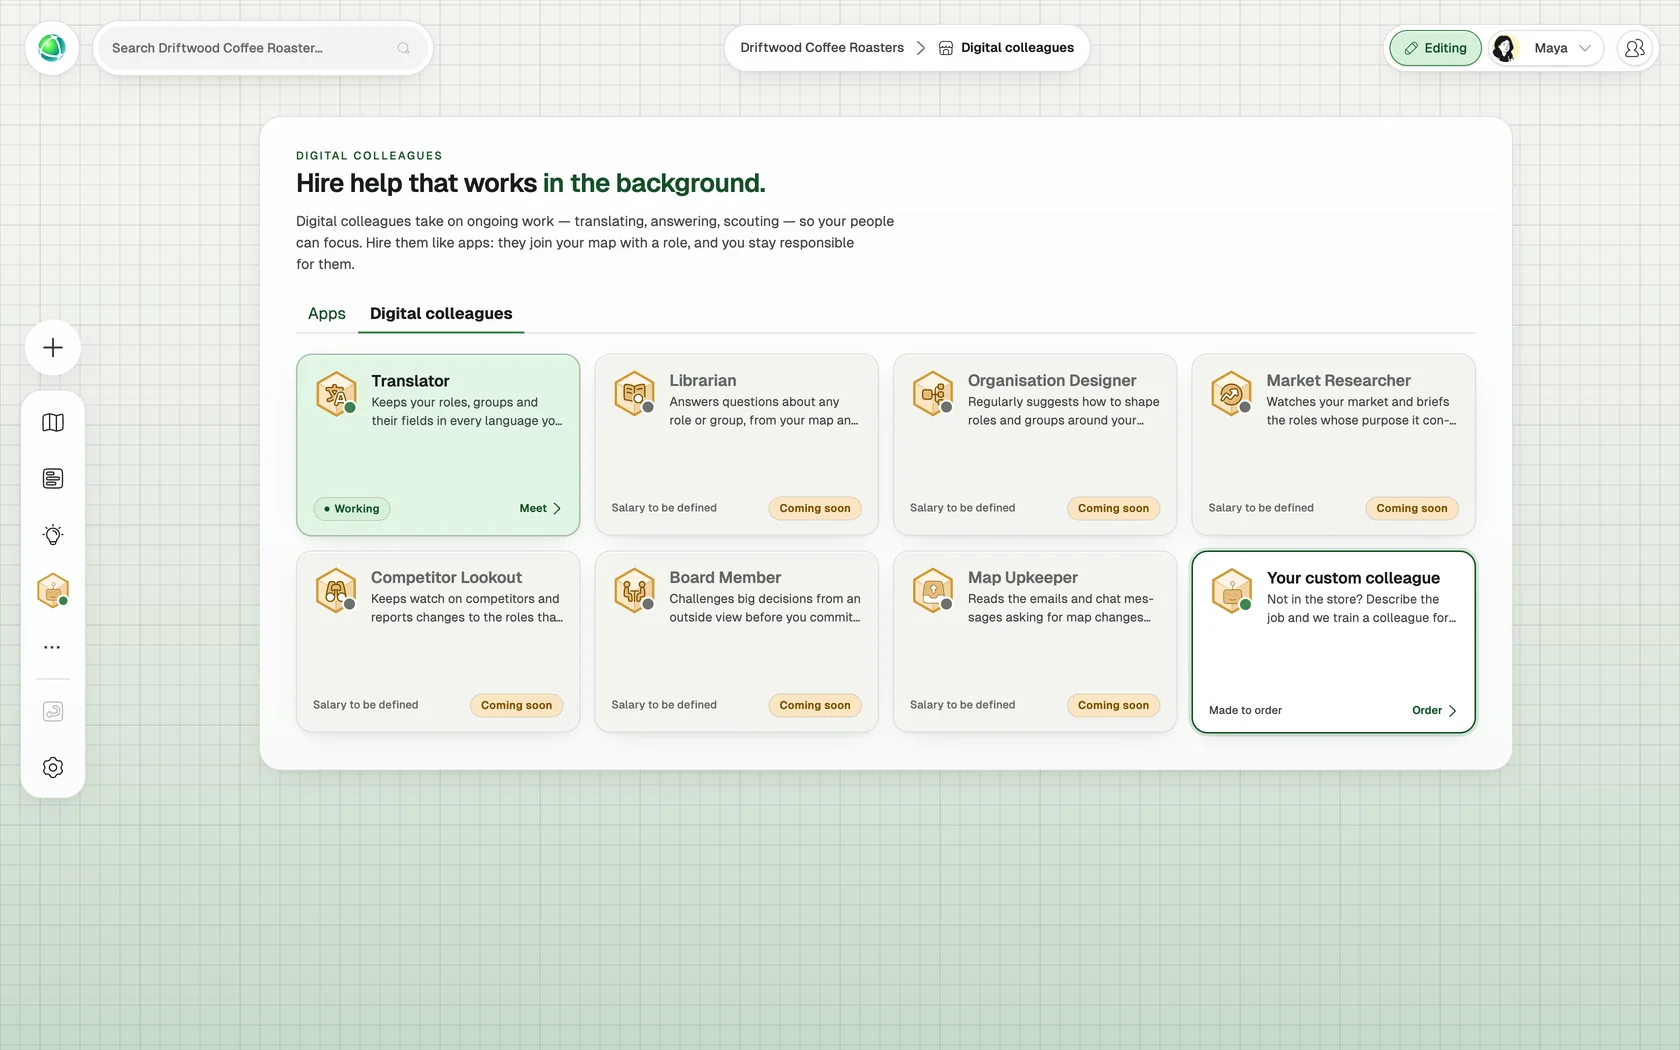
Task: Click Coming soon badge on Librarian card
Action: (815, 509)
